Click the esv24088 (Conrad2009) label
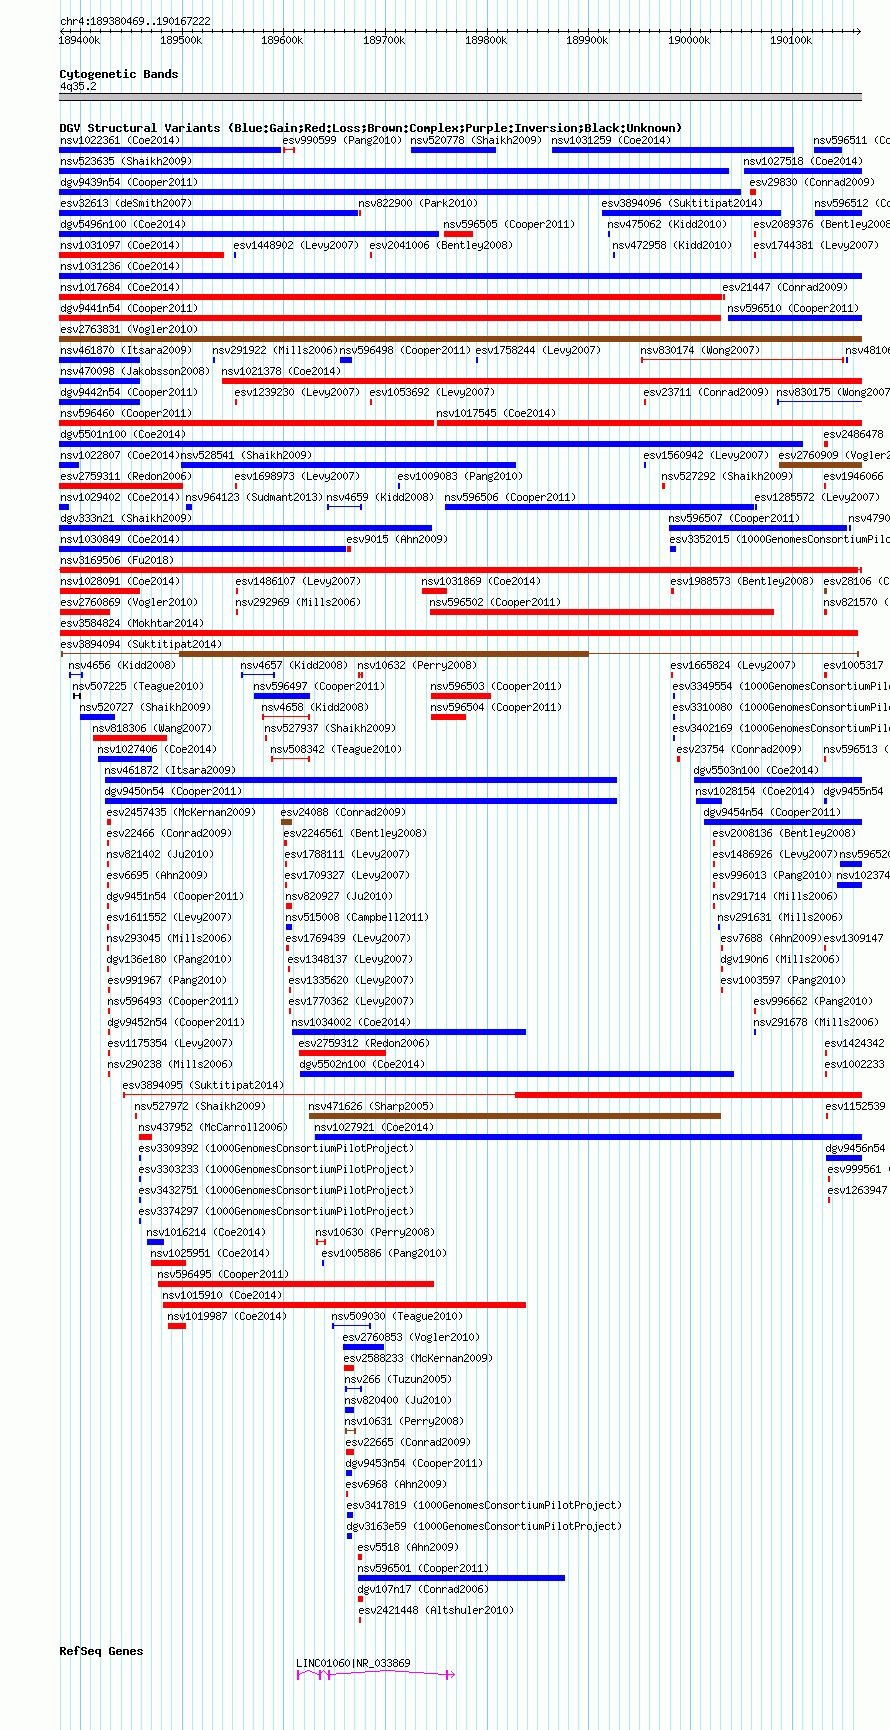The width and height of the screenshot is (890, 1730). (343, 812)
